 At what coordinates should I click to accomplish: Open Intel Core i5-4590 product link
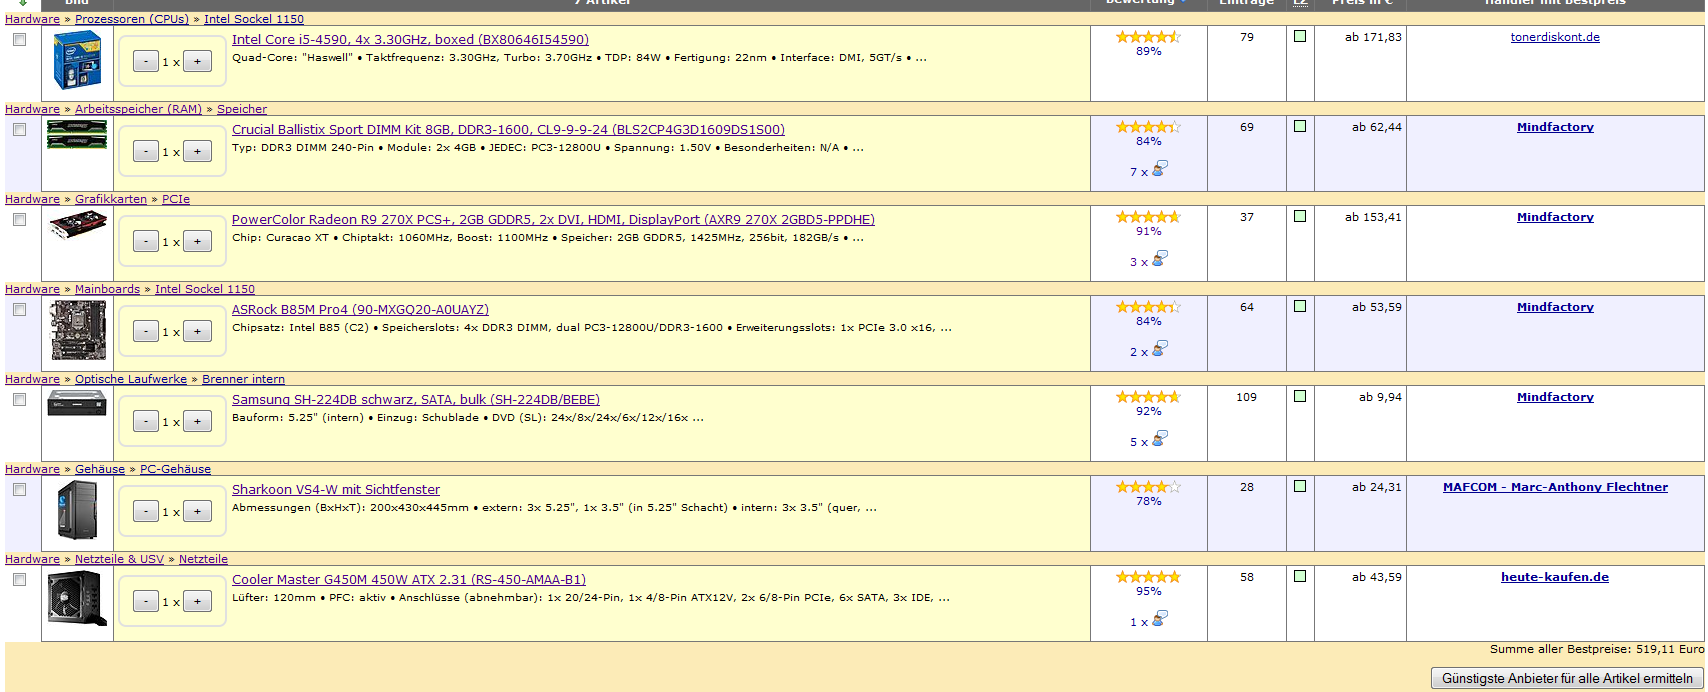tap(410, 40)
